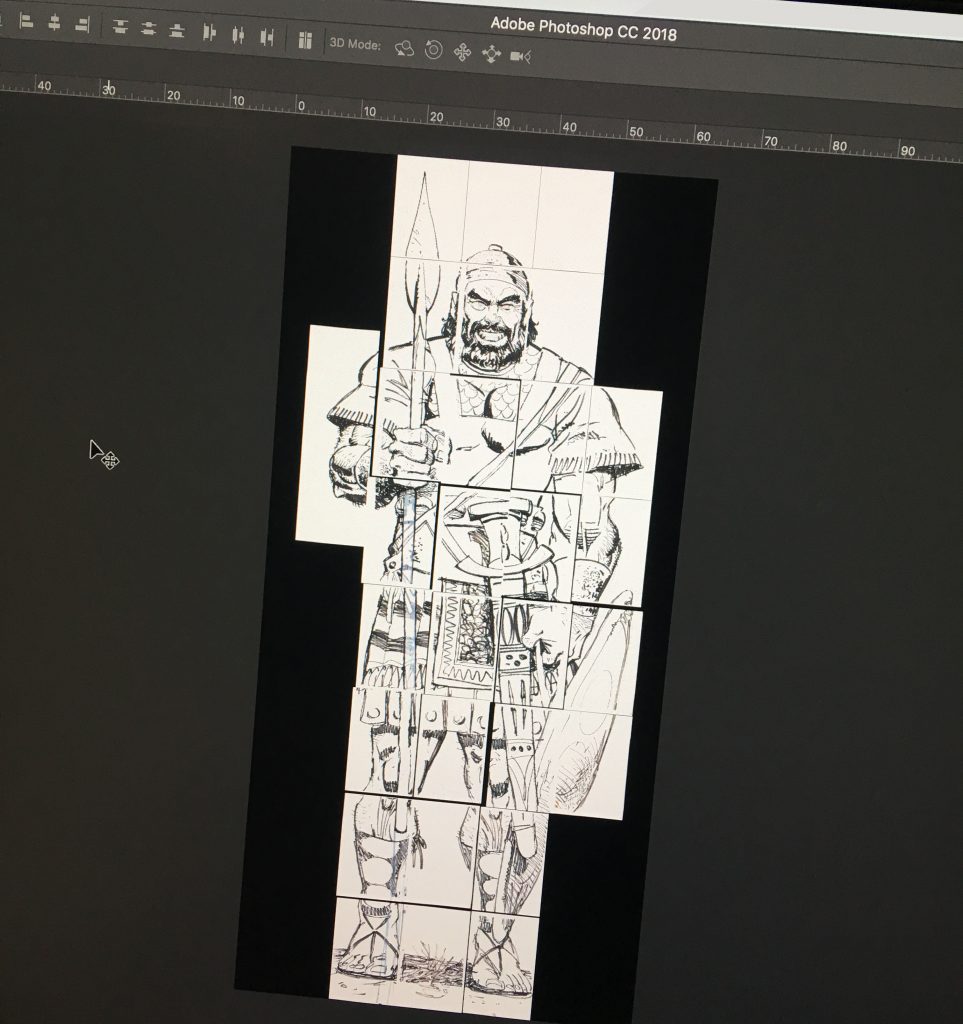Select the Align right edges icon
This screenshot has height=1024, width=963.
[x=83, y=26]
